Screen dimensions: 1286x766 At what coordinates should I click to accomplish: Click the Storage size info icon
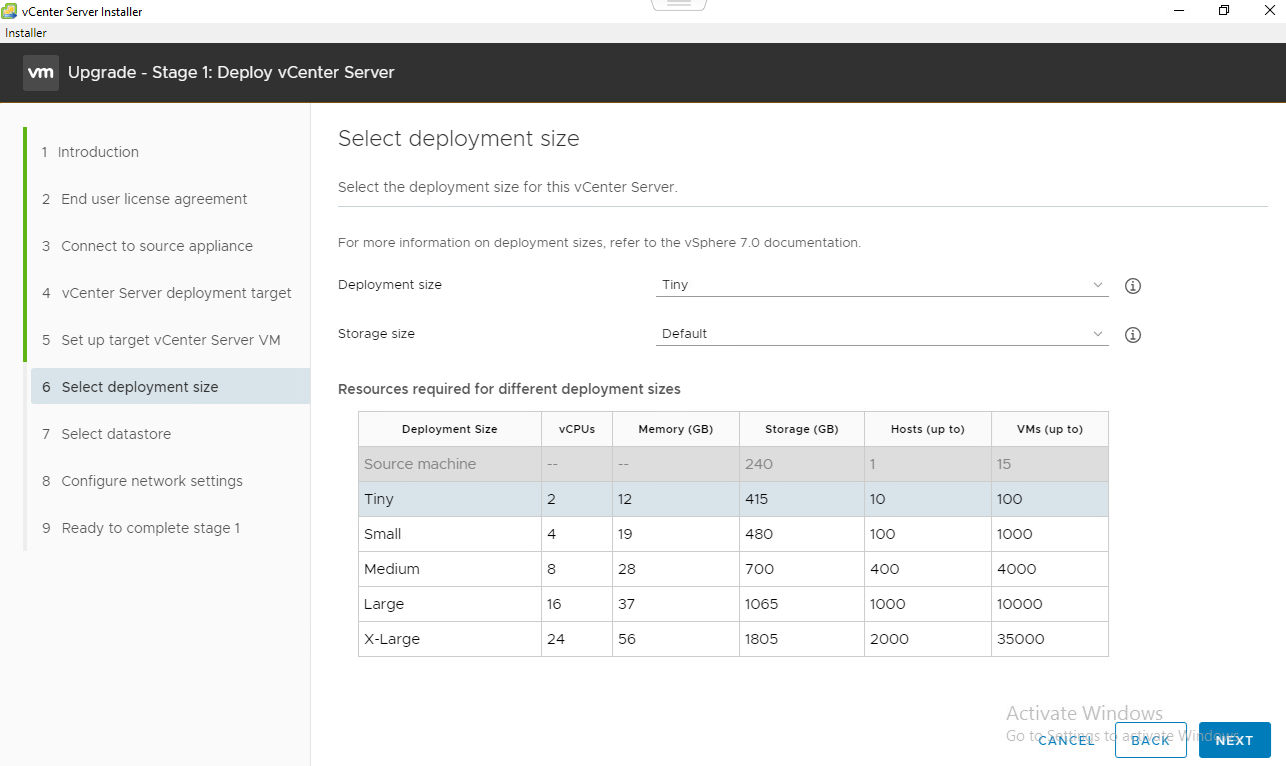tap(1133, 335)
